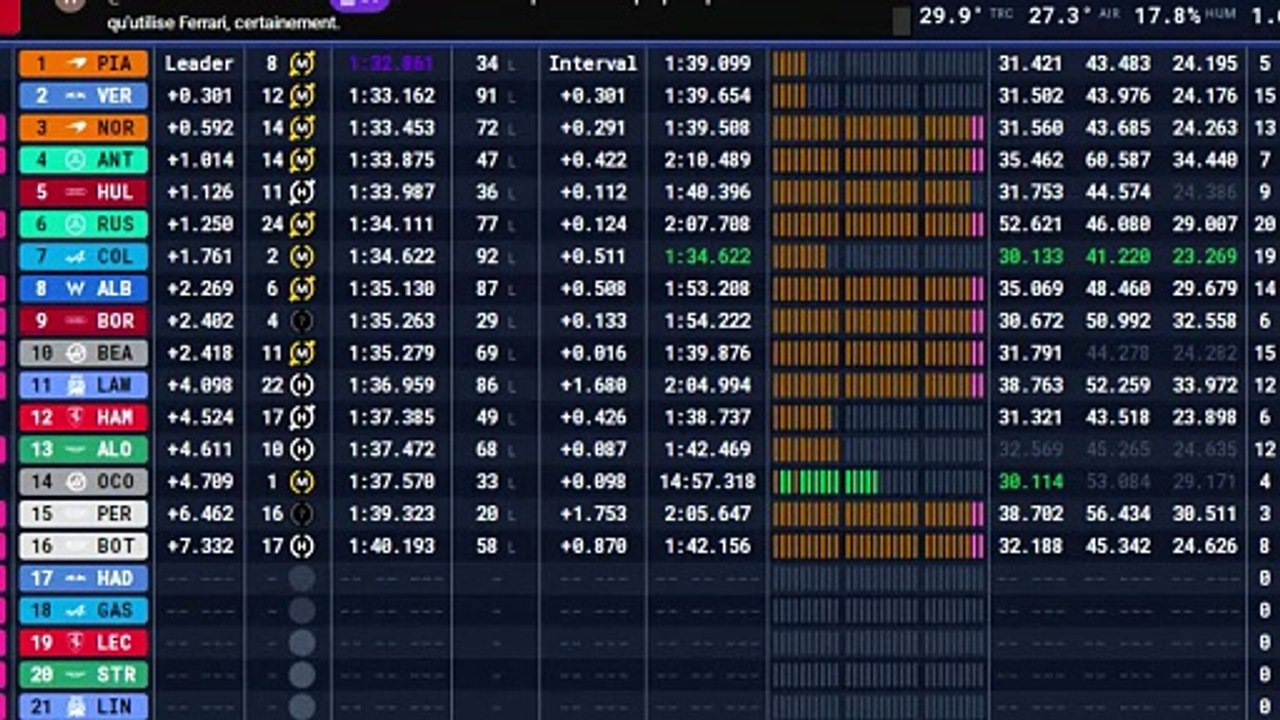This screenshot has width=1280, height=720.
Task: Click the dark tyre icon in PER row
Action: tap(302, 514)
